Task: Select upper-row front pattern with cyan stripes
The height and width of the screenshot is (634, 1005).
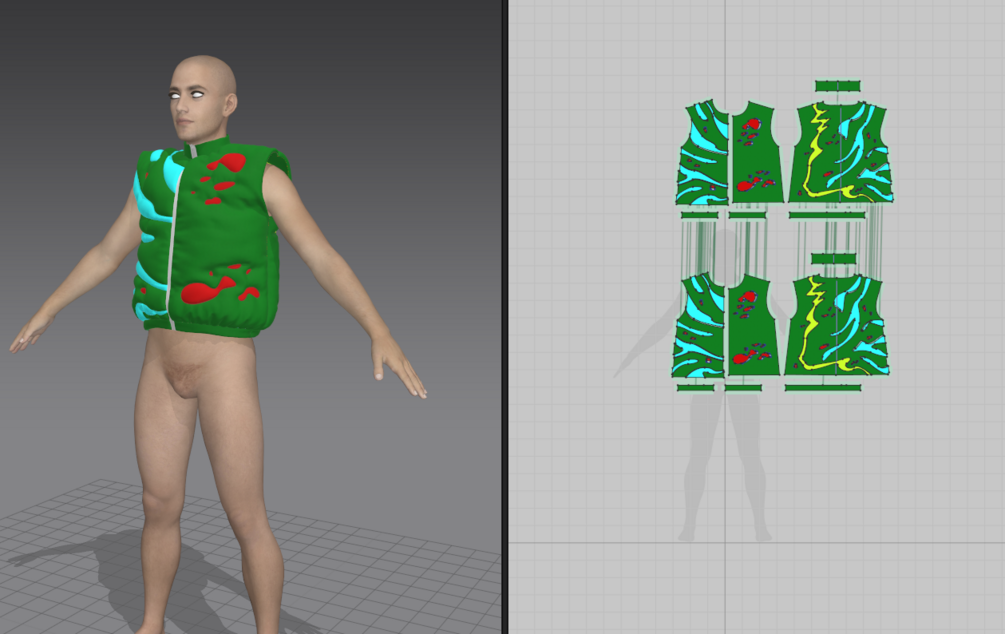Action: [x=703, y=153]
